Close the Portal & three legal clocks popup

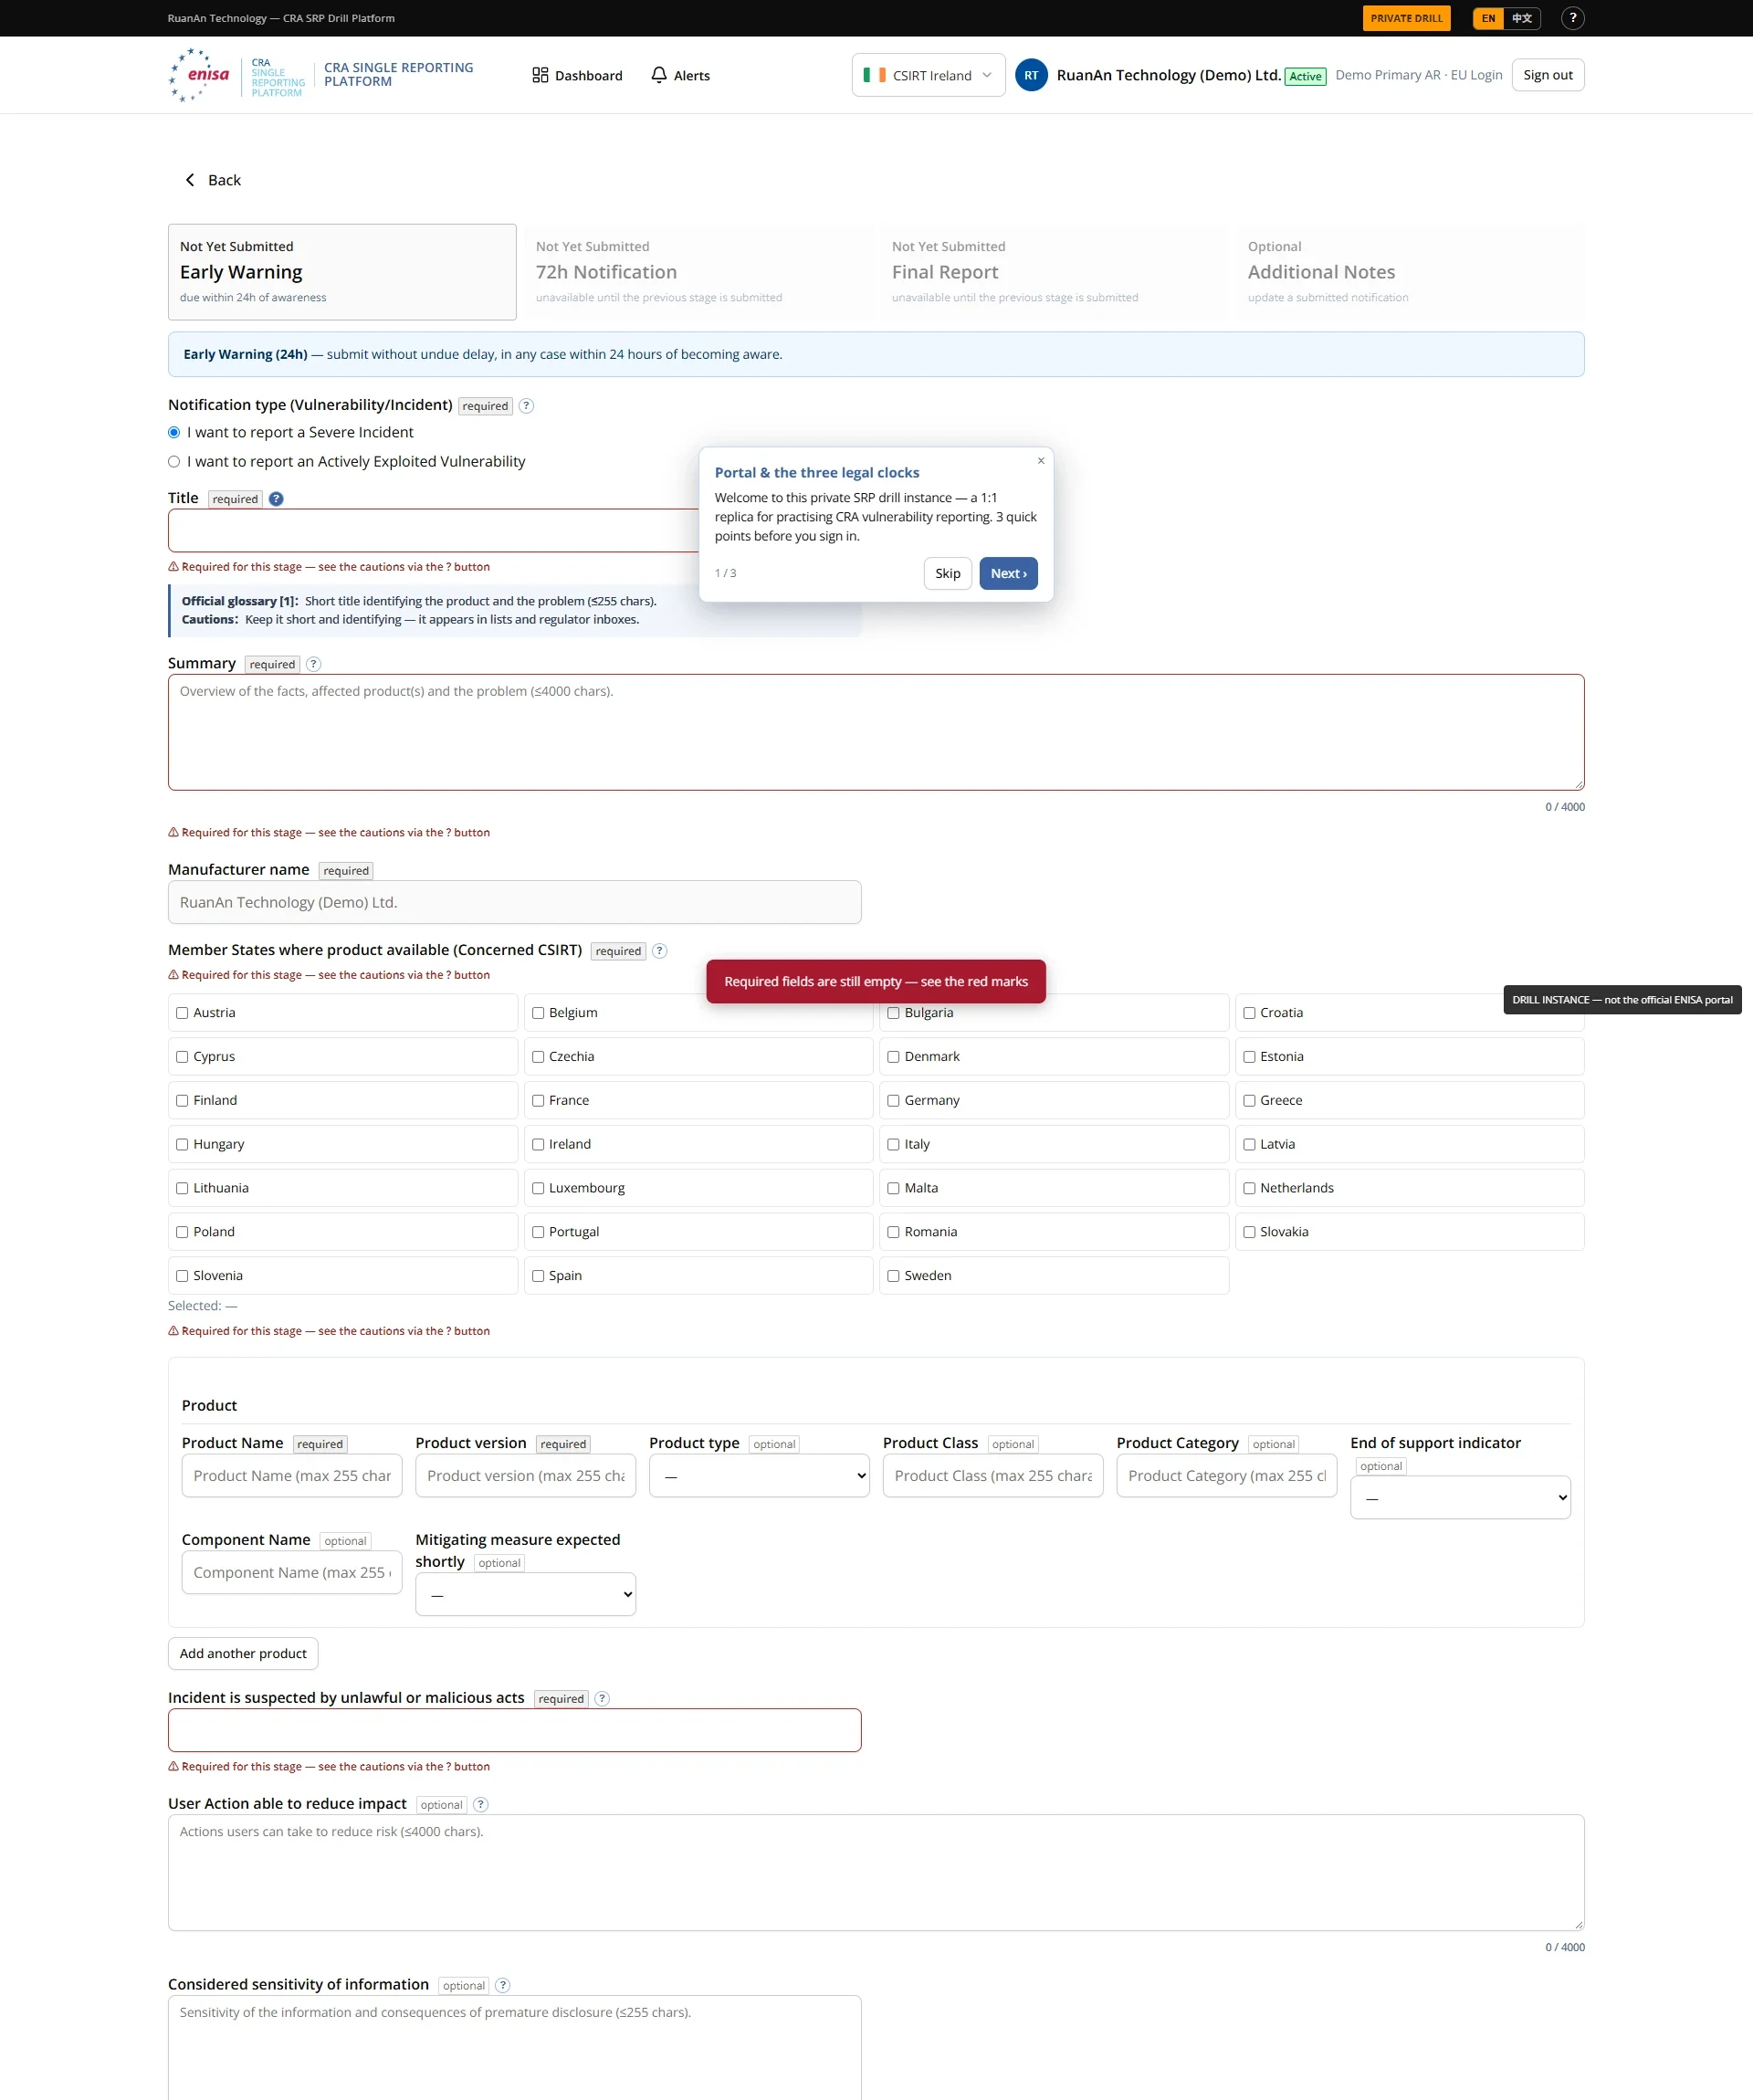[x=1041, y=461]
